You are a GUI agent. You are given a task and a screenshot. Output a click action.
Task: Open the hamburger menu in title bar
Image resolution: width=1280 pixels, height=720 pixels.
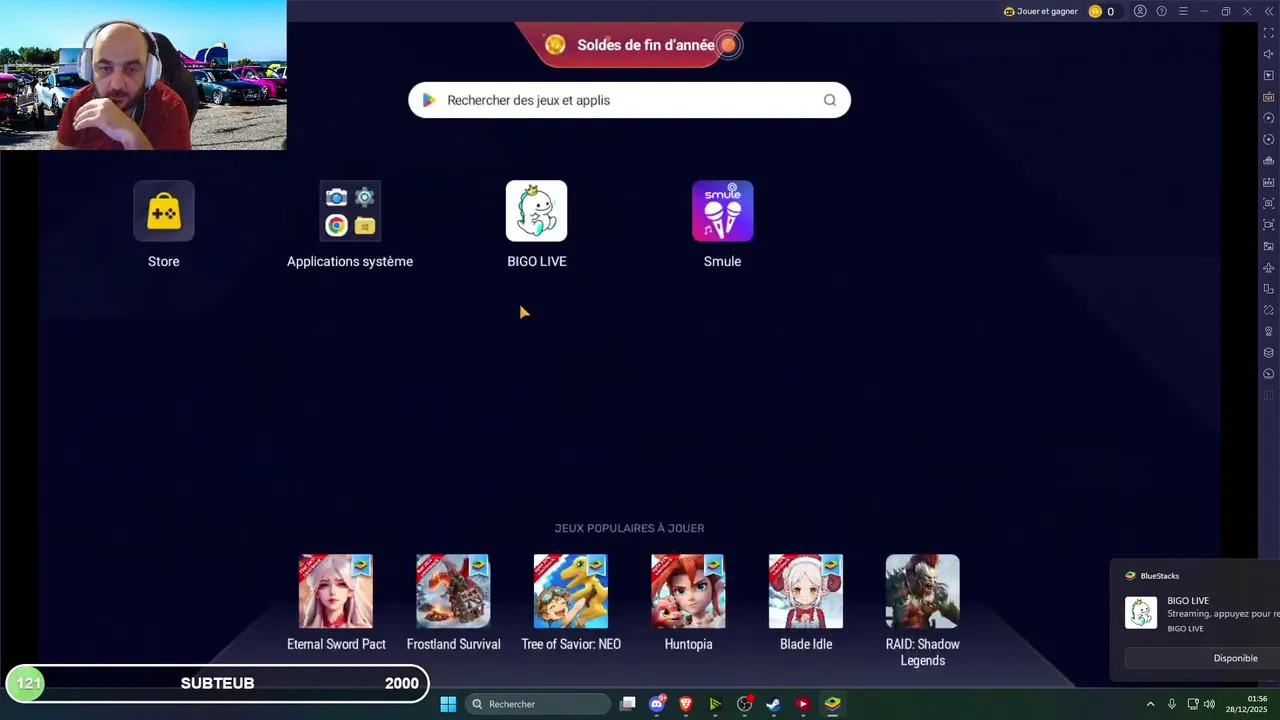pos(1183,11)
